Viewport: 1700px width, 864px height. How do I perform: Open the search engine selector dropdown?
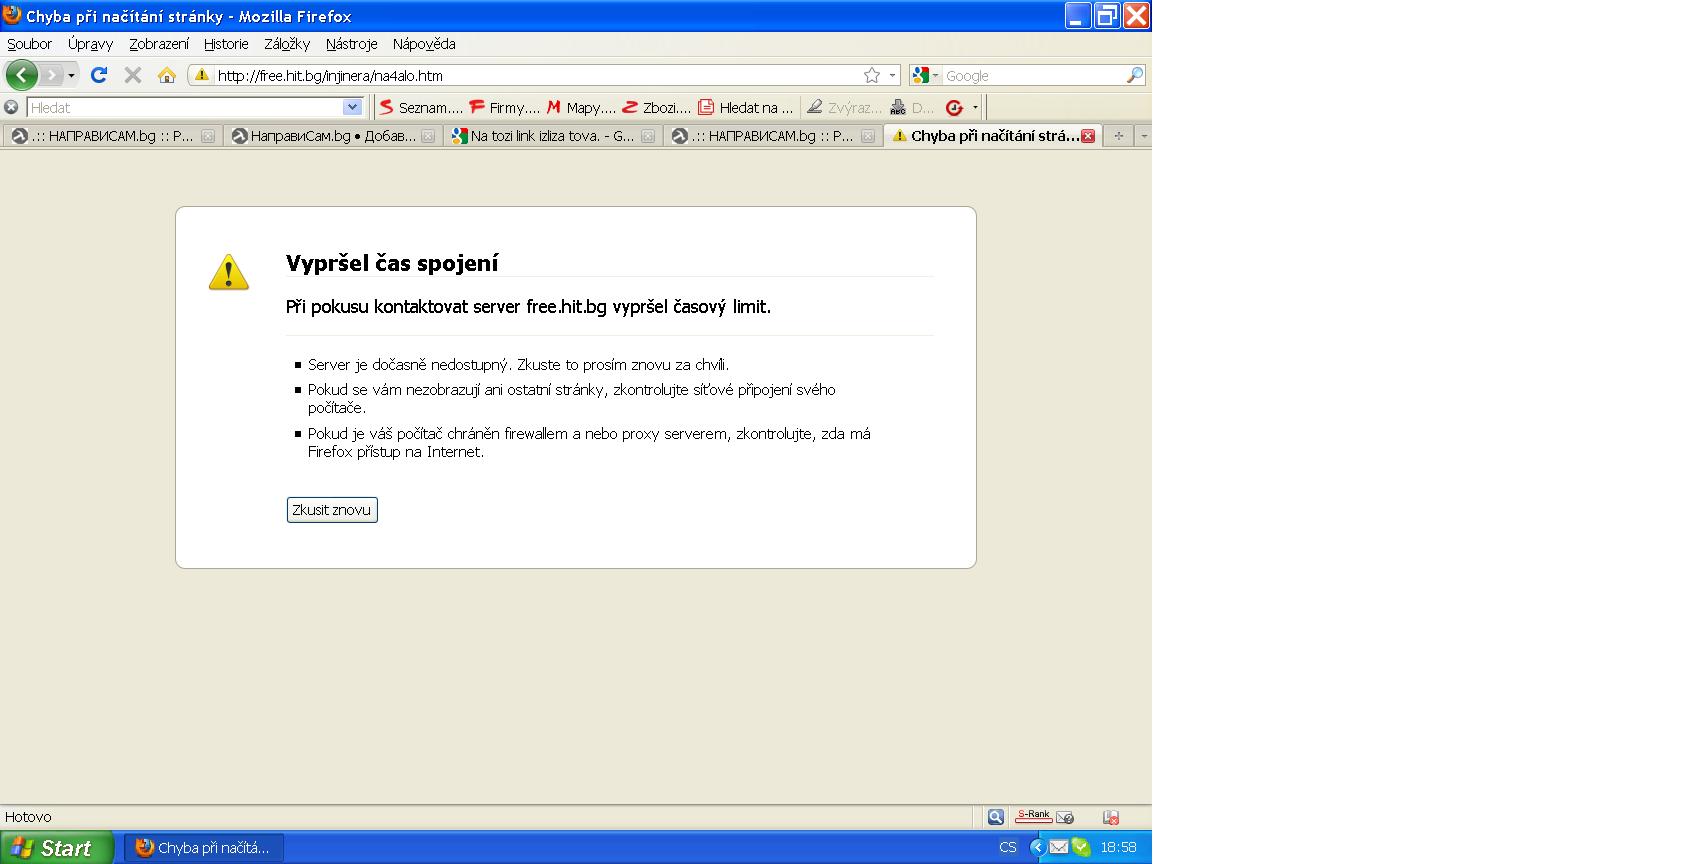(926, 75)
